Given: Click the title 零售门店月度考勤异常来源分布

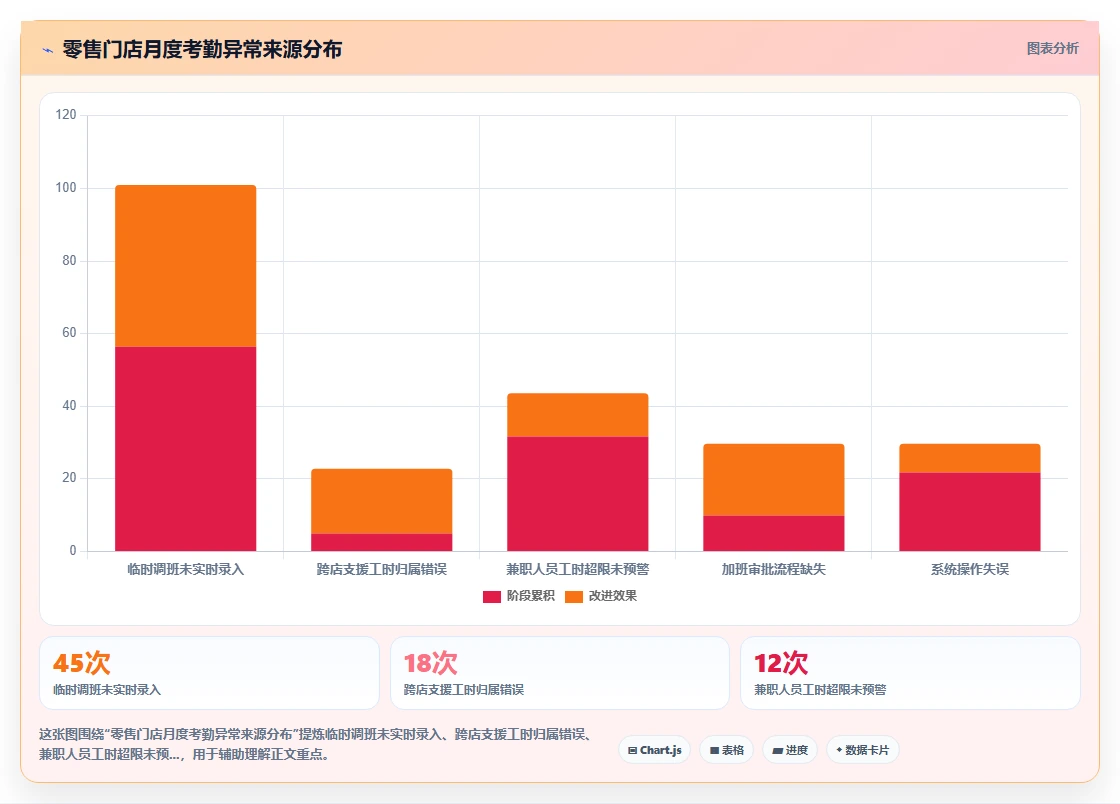Looking at the screenshot, I should 202,49.
